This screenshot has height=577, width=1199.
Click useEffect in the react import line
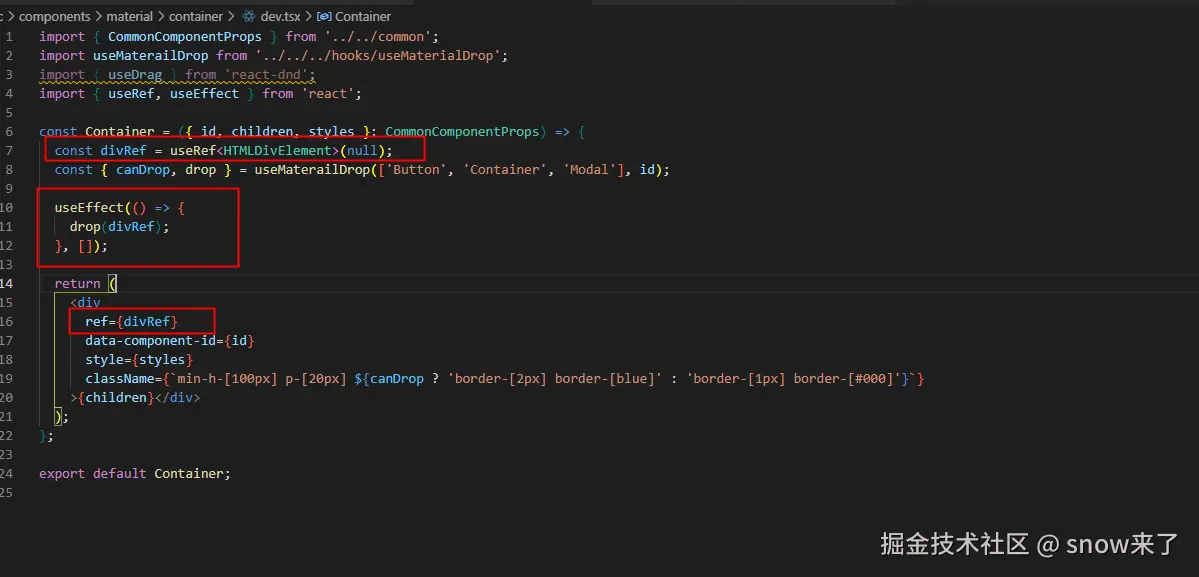(x=204, y=93)
